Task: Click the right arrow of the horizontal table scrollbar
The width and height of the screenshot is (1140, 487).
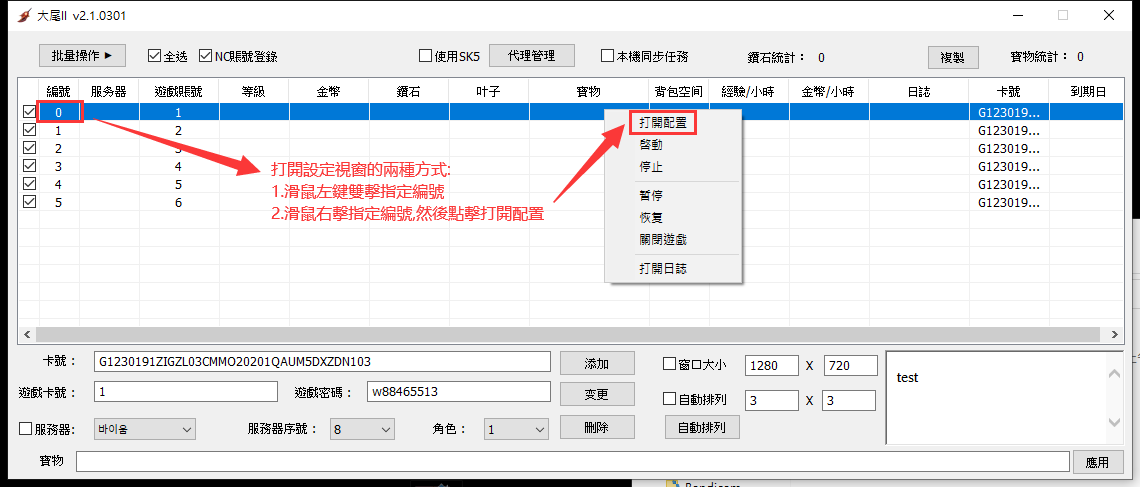Action: (x=1112, y=335)
